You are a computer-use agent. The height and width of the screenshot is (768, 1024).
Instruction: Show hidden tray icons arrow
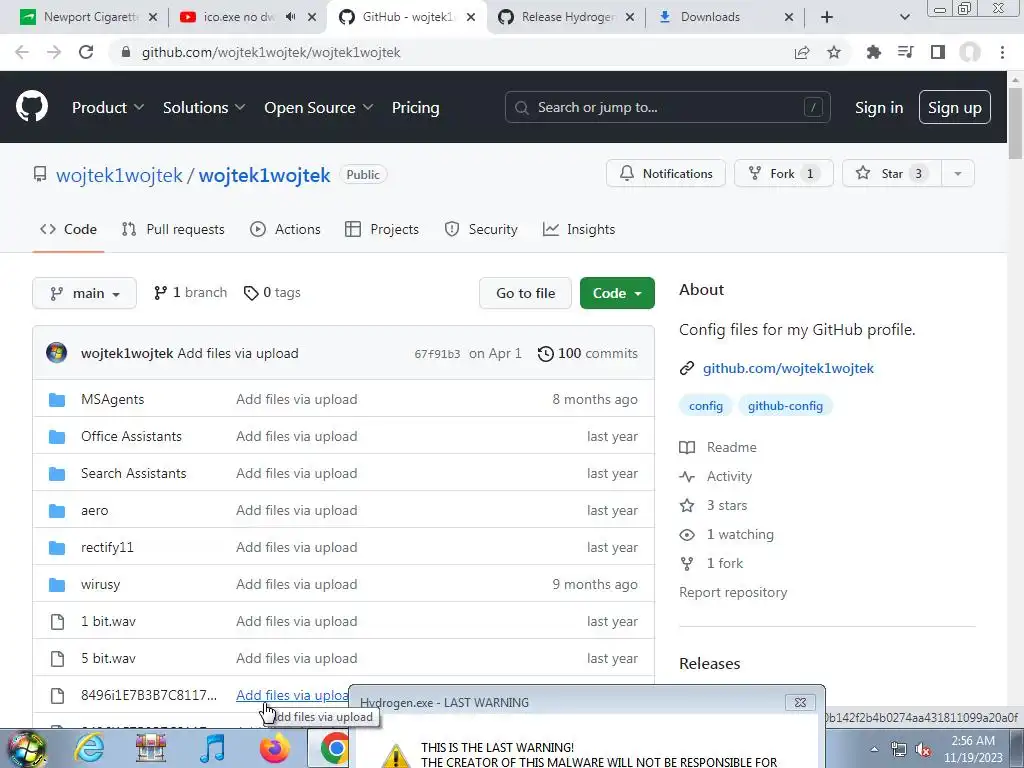click(874, 749)
